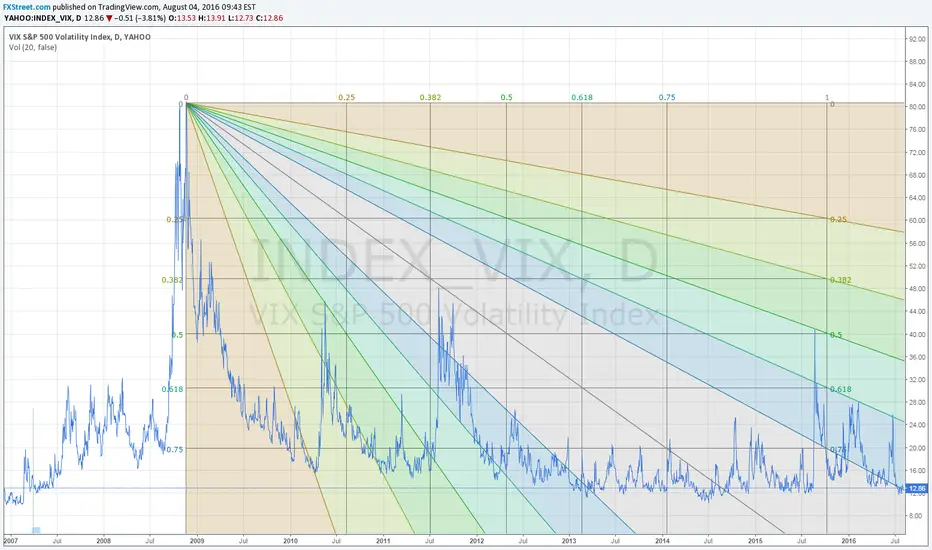932x550 pixels.
Task: Click the 2012 label on time axis
Action: (x=476, y=541)
